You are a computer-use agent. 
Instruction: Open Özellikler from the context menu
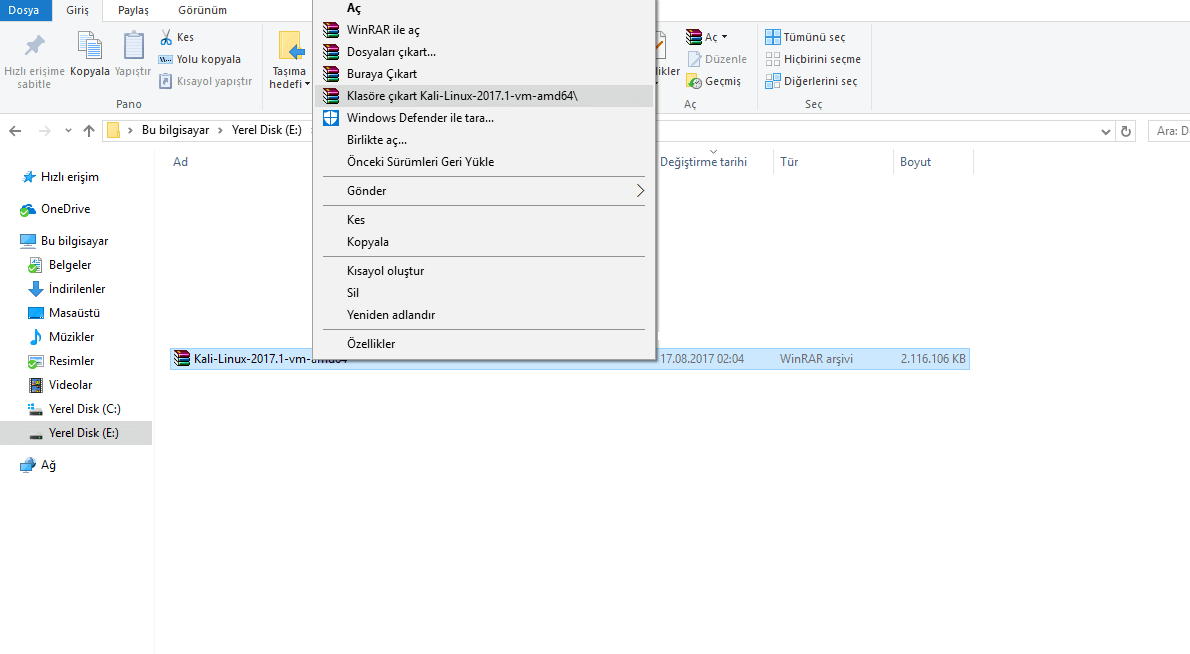coord(483,344)
